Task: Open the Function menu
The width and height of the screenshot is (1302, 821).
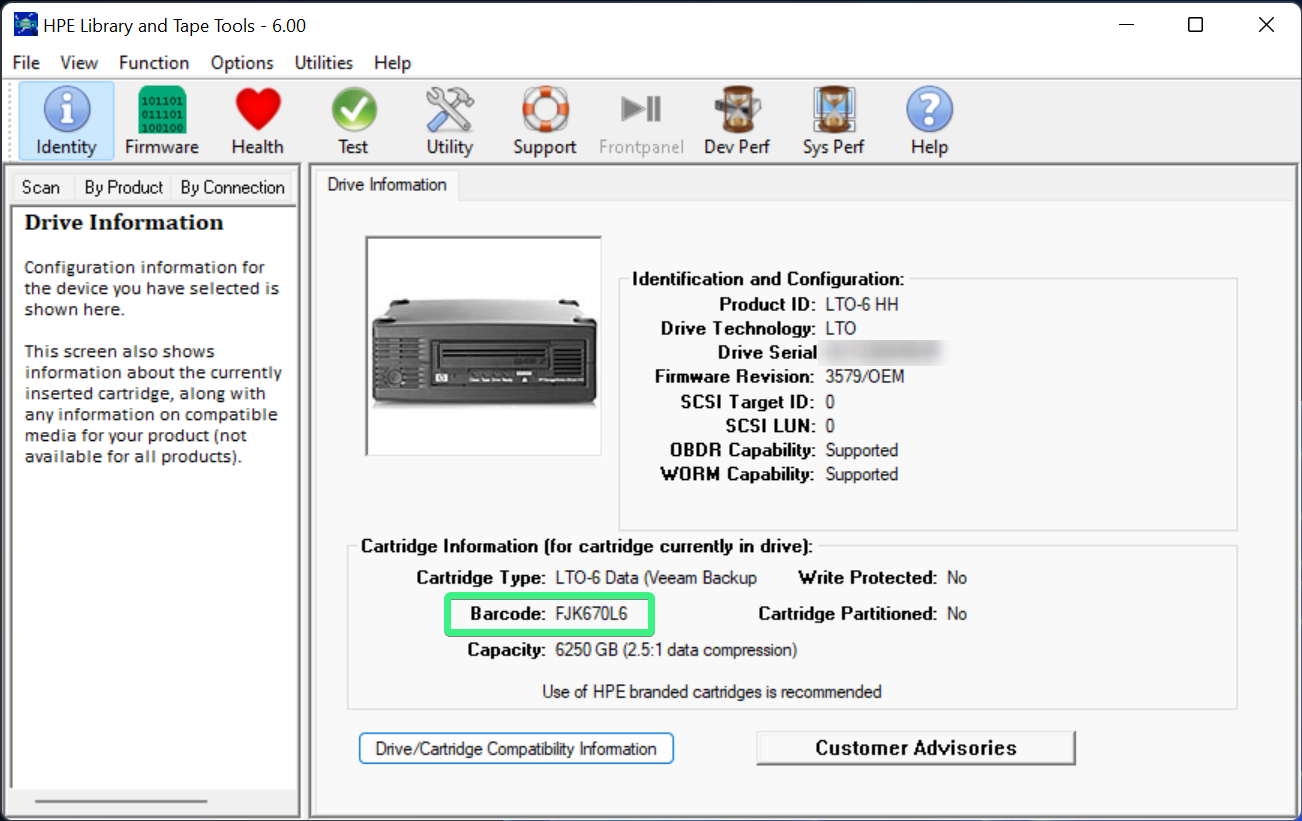Action: tap(154, 62)
